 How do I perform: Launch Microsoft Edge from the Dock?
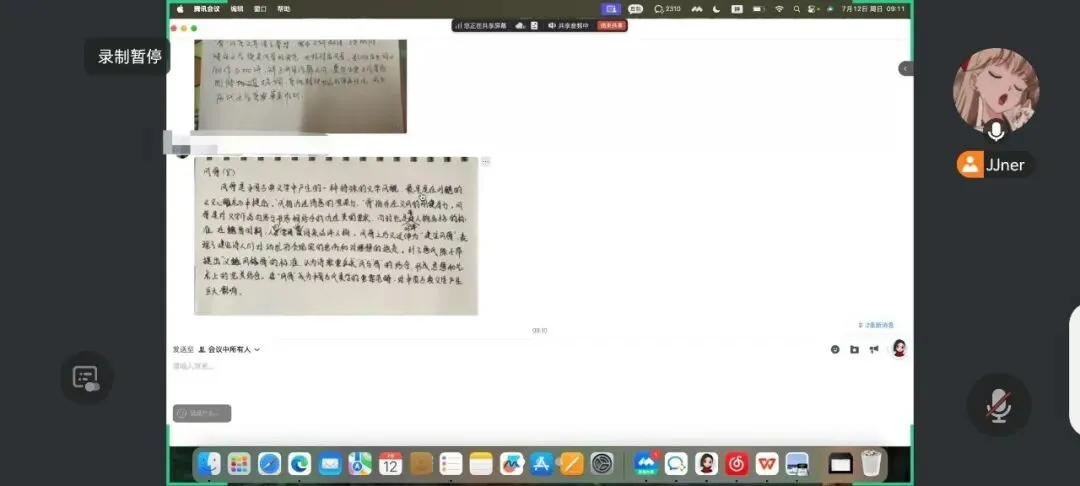pos(300,464)
